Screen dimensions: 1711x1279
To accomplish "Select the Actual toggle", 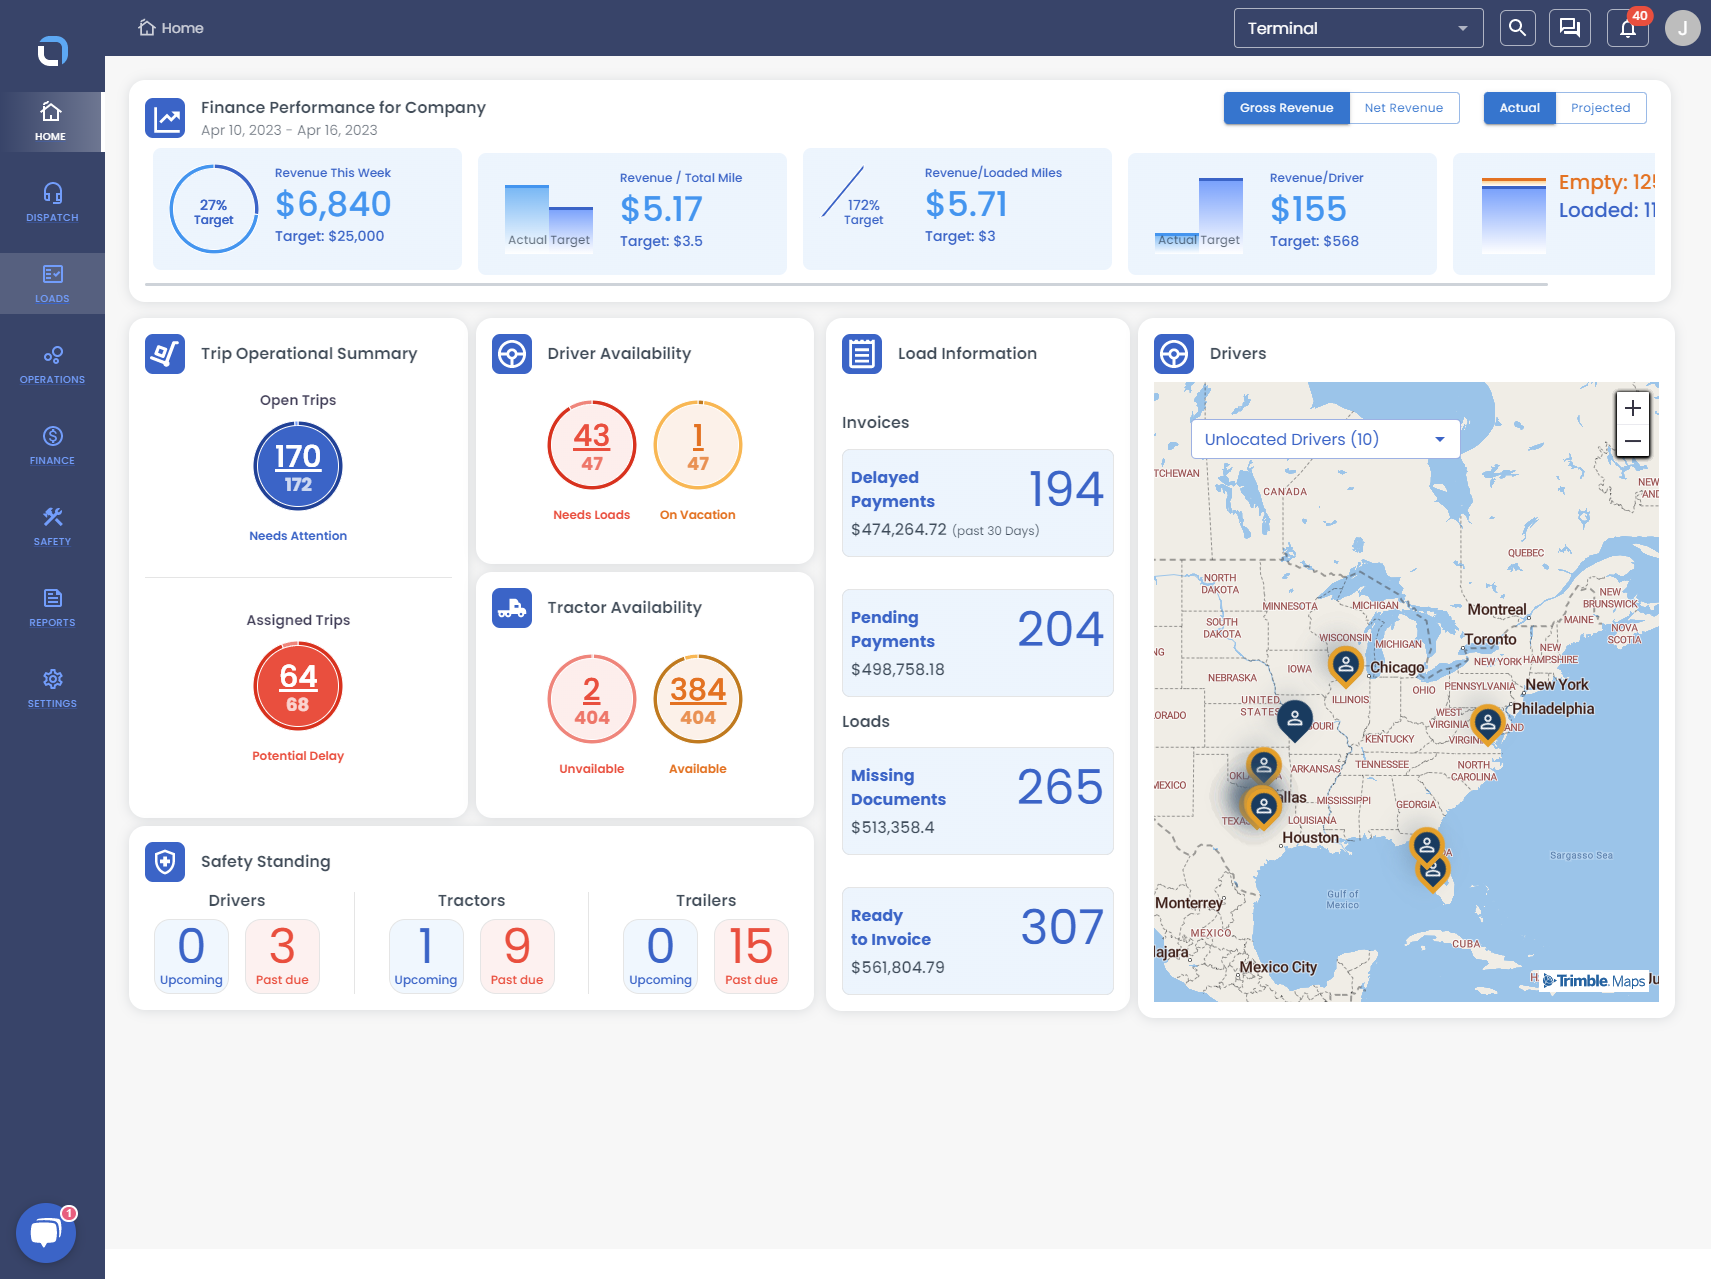I will [x=1519, y=108].
